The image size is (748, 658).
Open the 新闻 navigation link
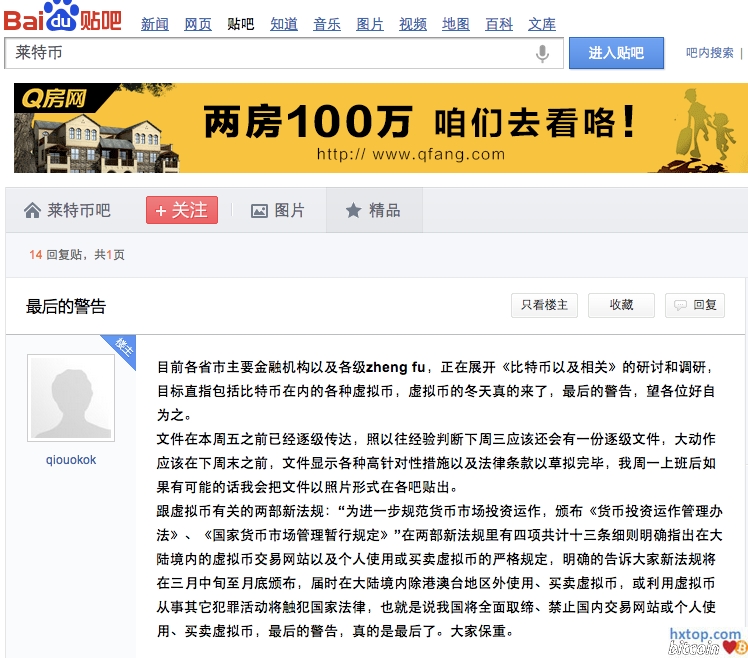coord(155,24)
